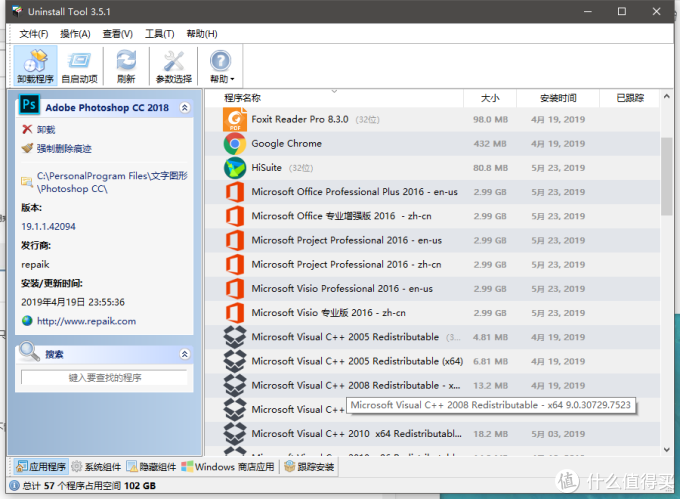
Task: Click the magnifier search panel icon
Action: [29, 351]
